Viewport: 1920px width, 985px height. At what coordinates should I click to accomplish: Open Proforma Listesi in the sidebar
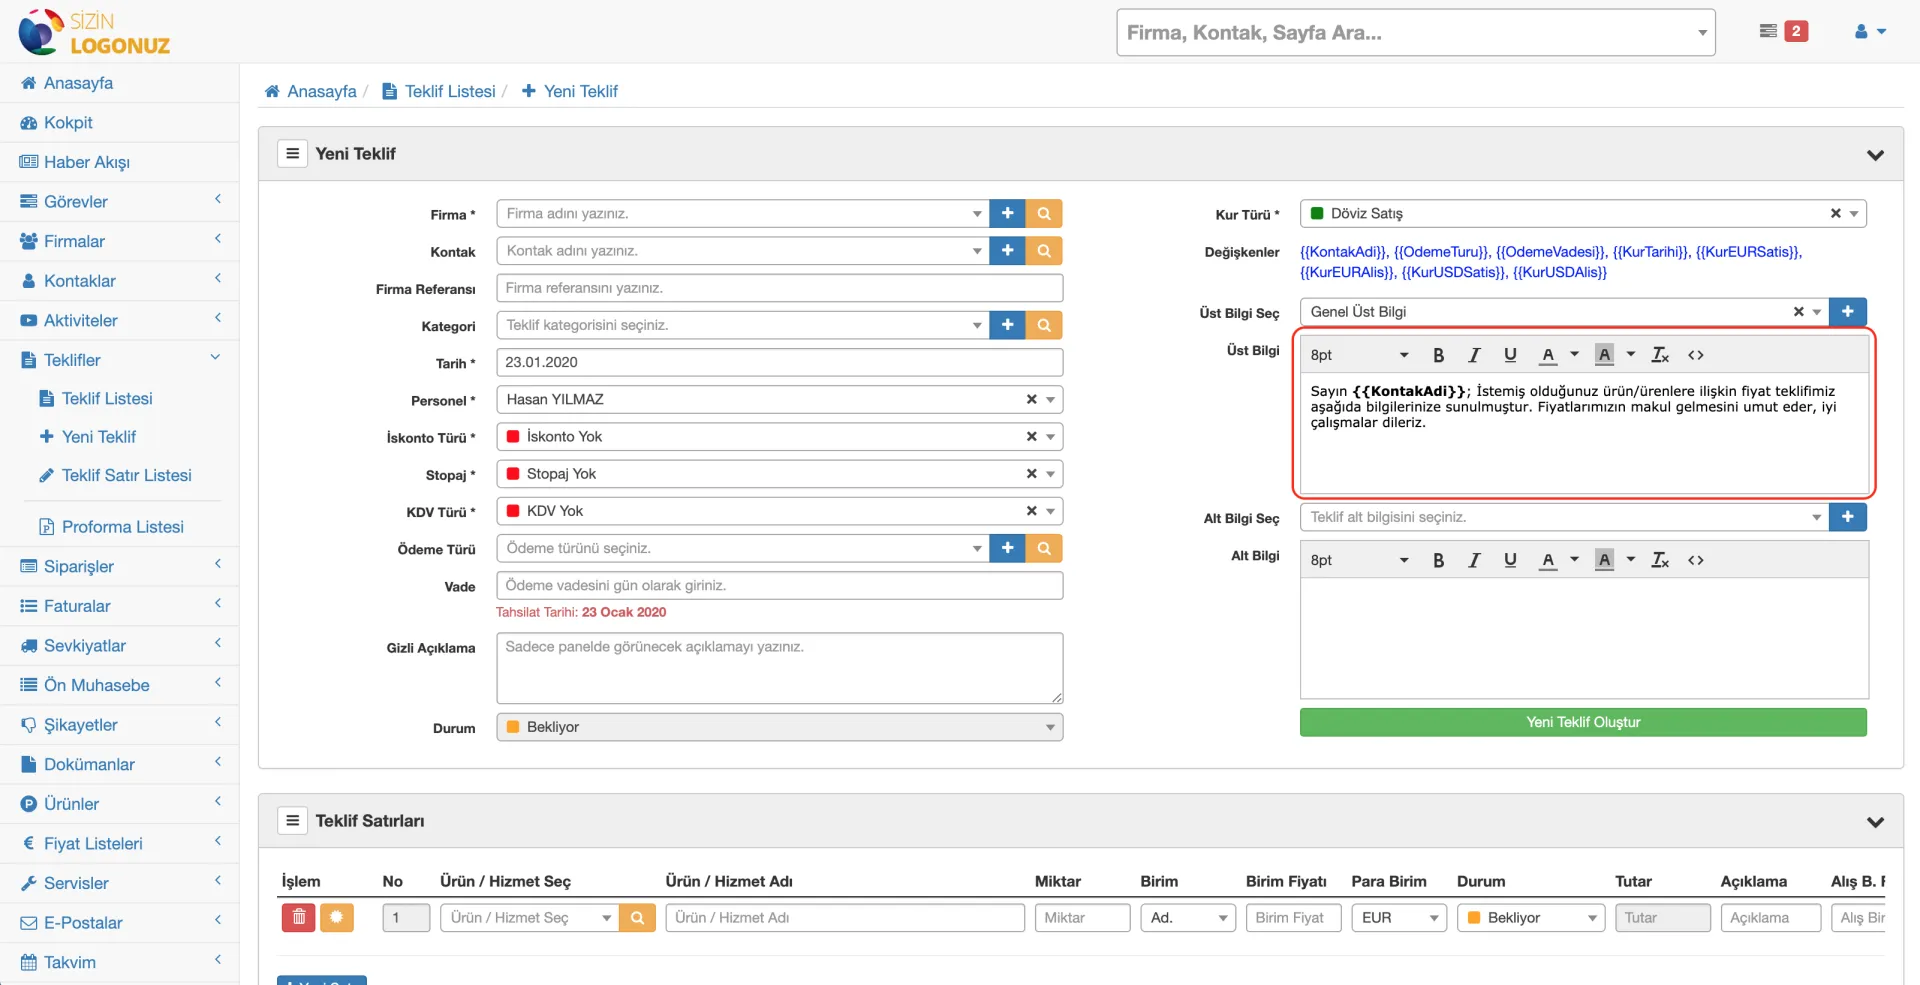122,526
